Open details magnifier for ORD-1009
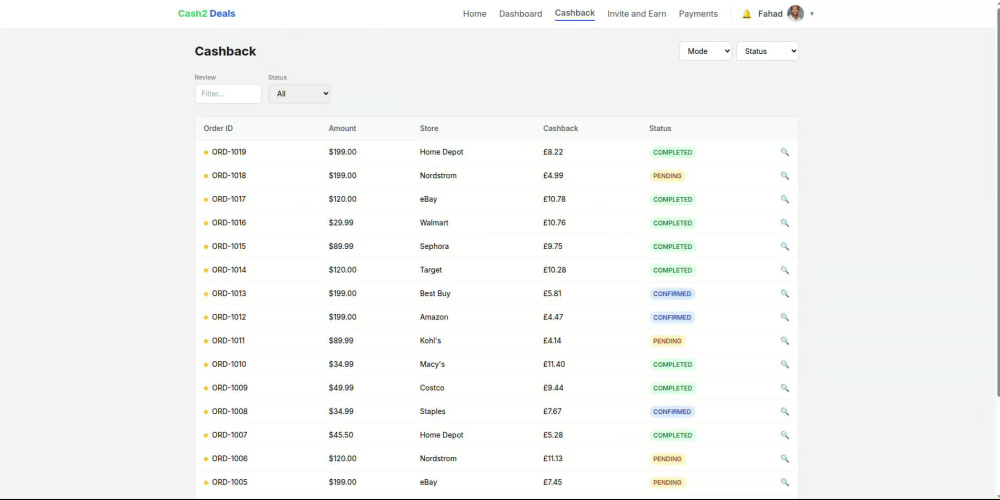 (x=784, y=388)
